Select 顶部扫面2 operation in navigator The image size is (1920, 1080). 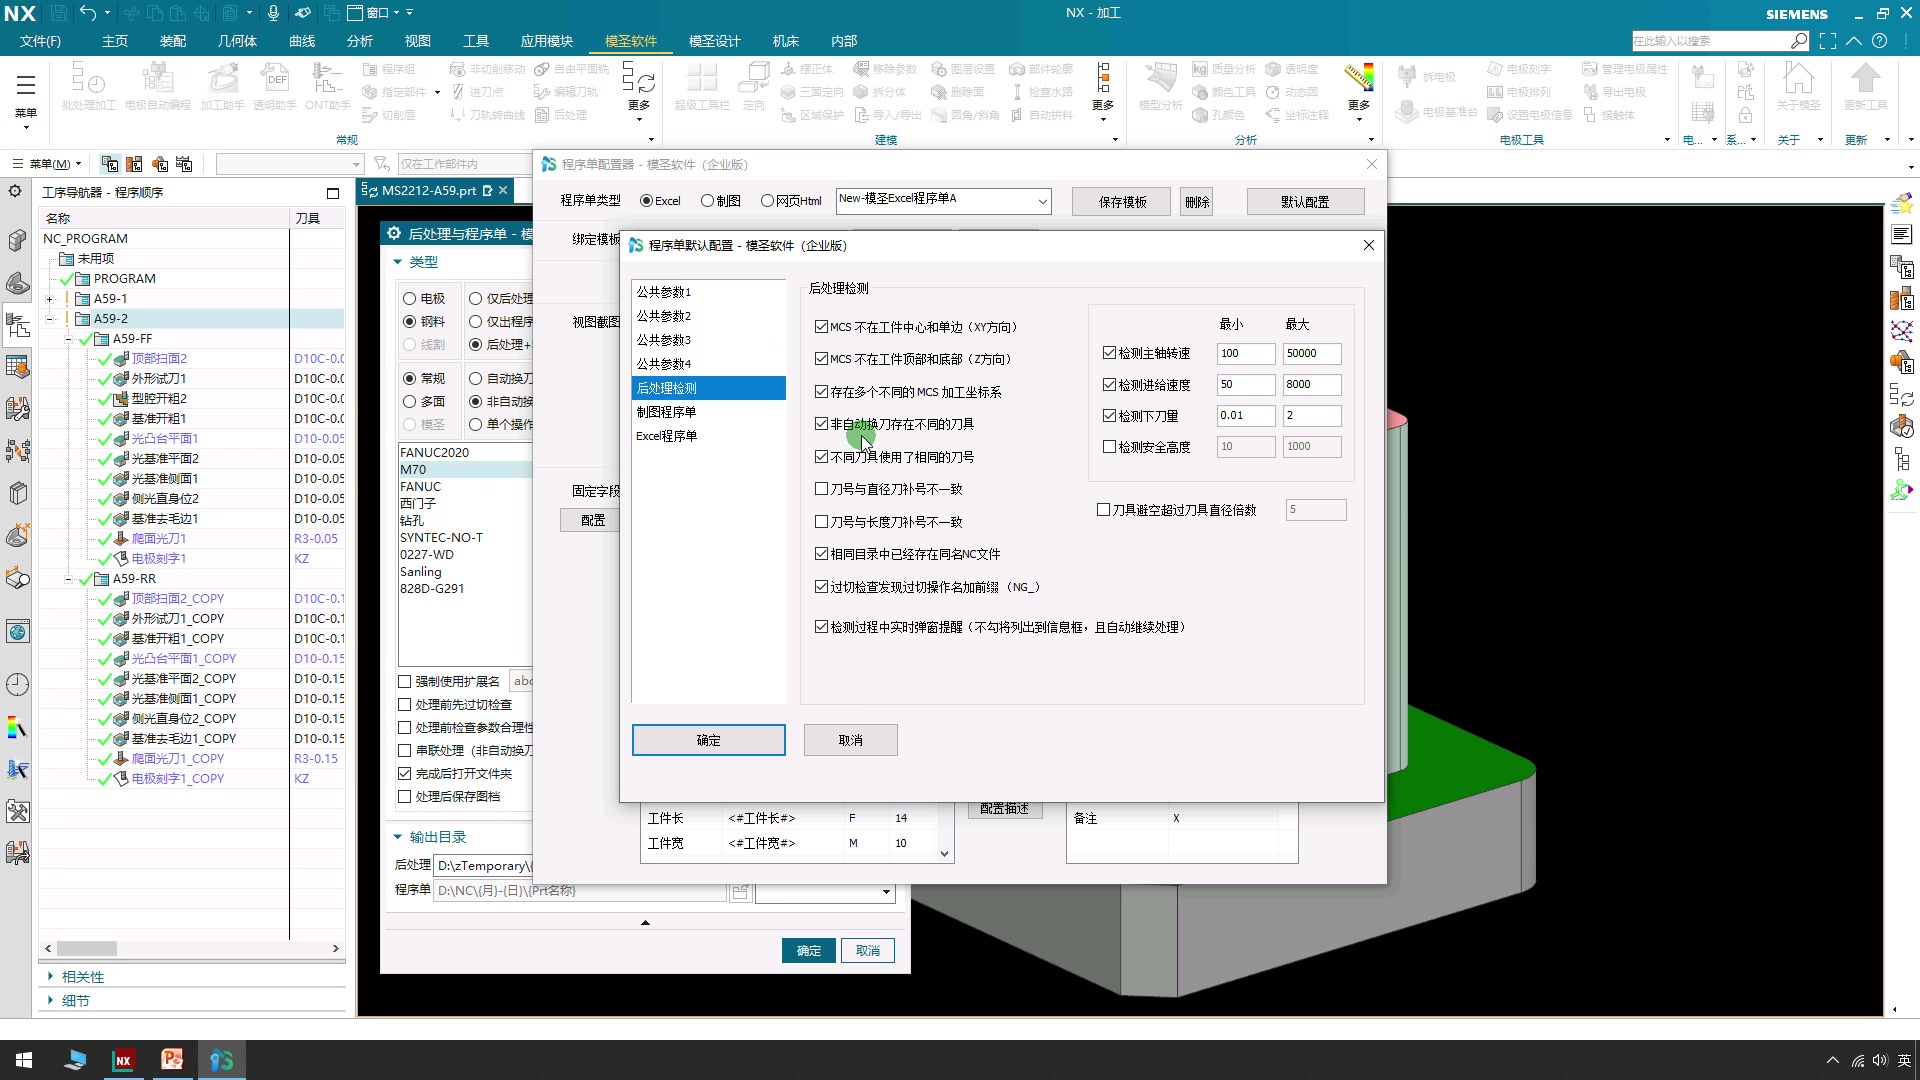[159, 358]
